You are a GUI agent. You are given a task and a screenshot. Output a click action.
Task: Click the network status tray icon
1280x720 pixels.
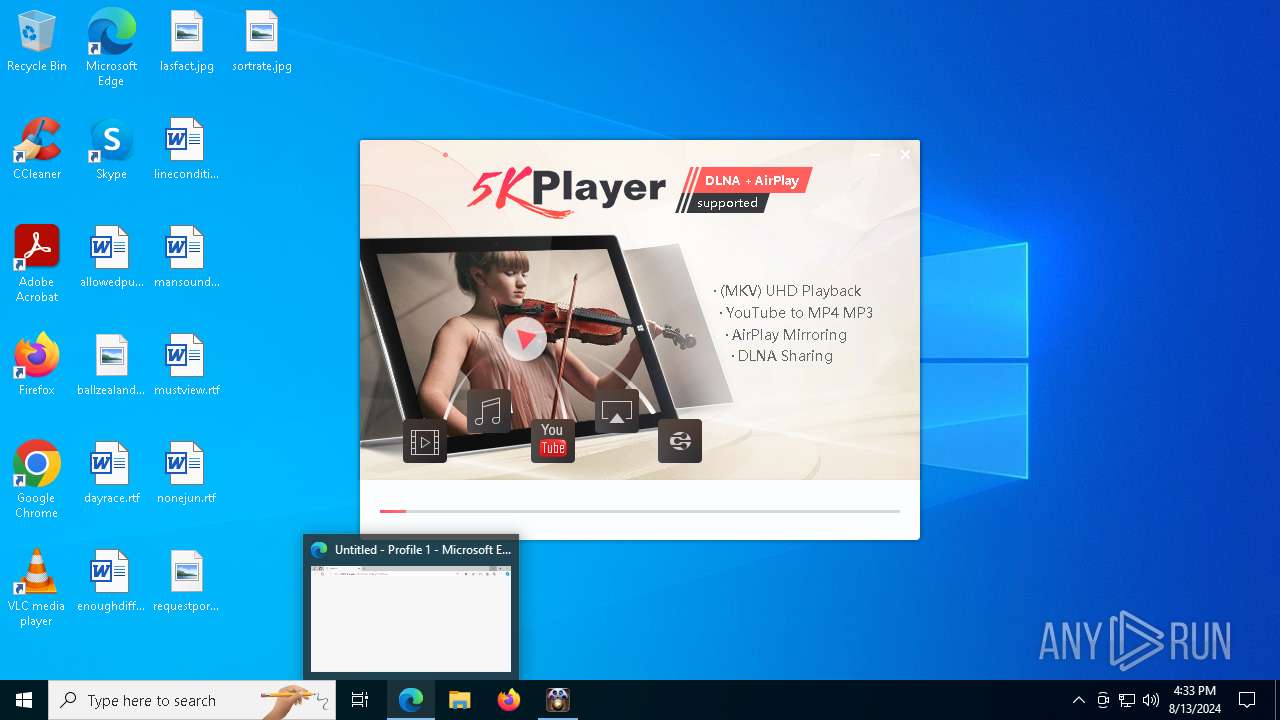pos(1127,700)
